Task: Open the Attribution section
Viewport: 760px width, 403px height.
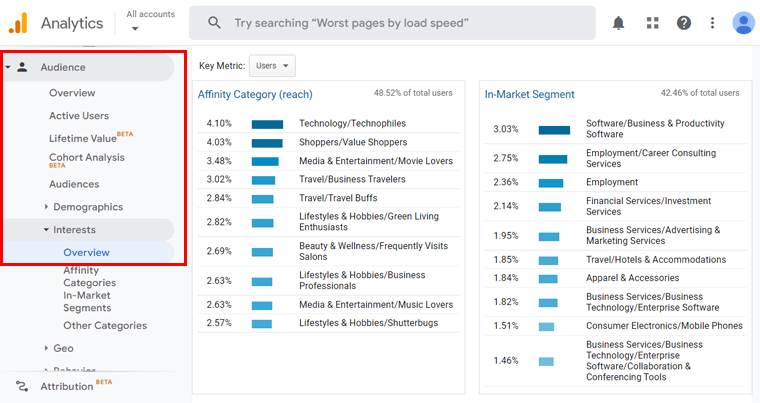Action: click(x=67, y=386)
